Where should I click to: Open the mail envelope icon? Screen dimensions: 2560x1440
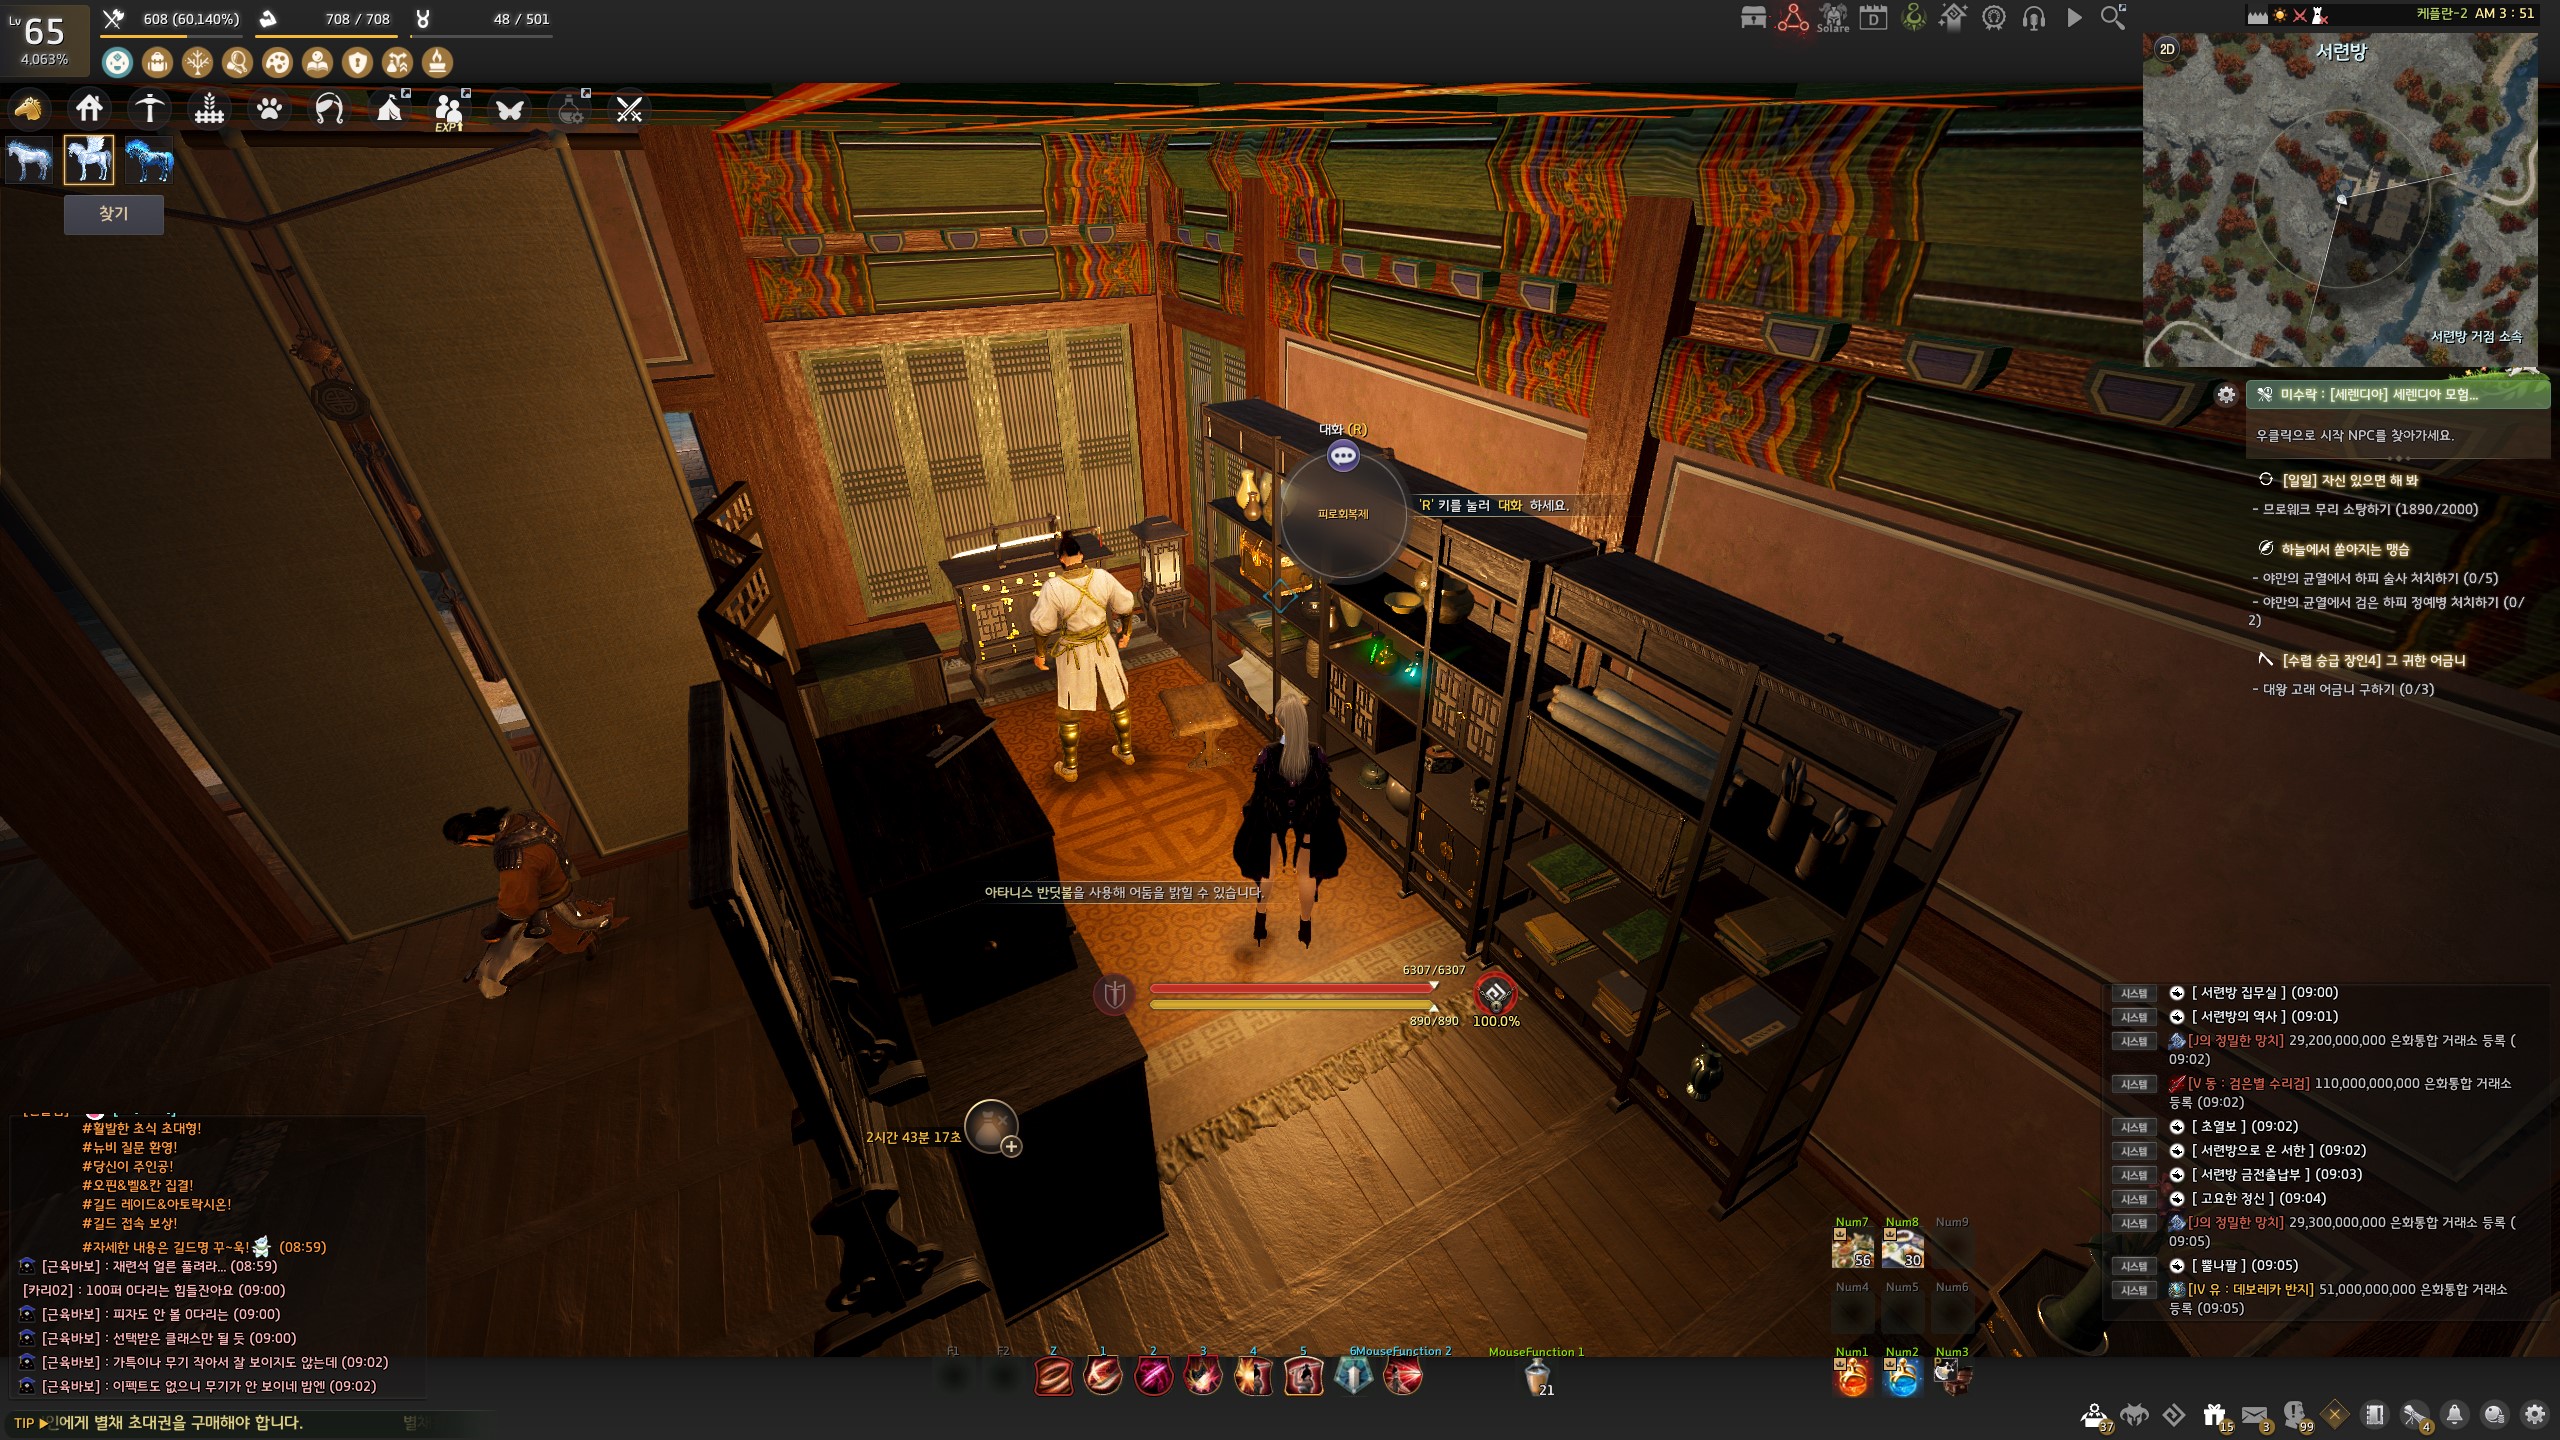click(2254, 1415)
